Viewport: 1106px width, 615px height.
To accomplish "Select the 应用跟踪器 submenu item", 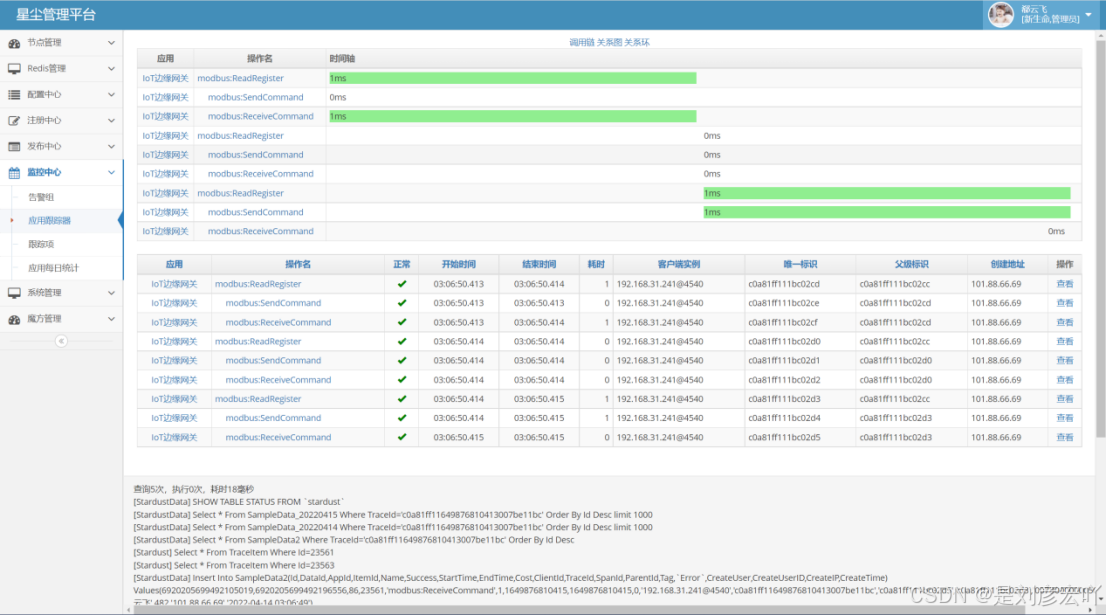I will point(49,221).
